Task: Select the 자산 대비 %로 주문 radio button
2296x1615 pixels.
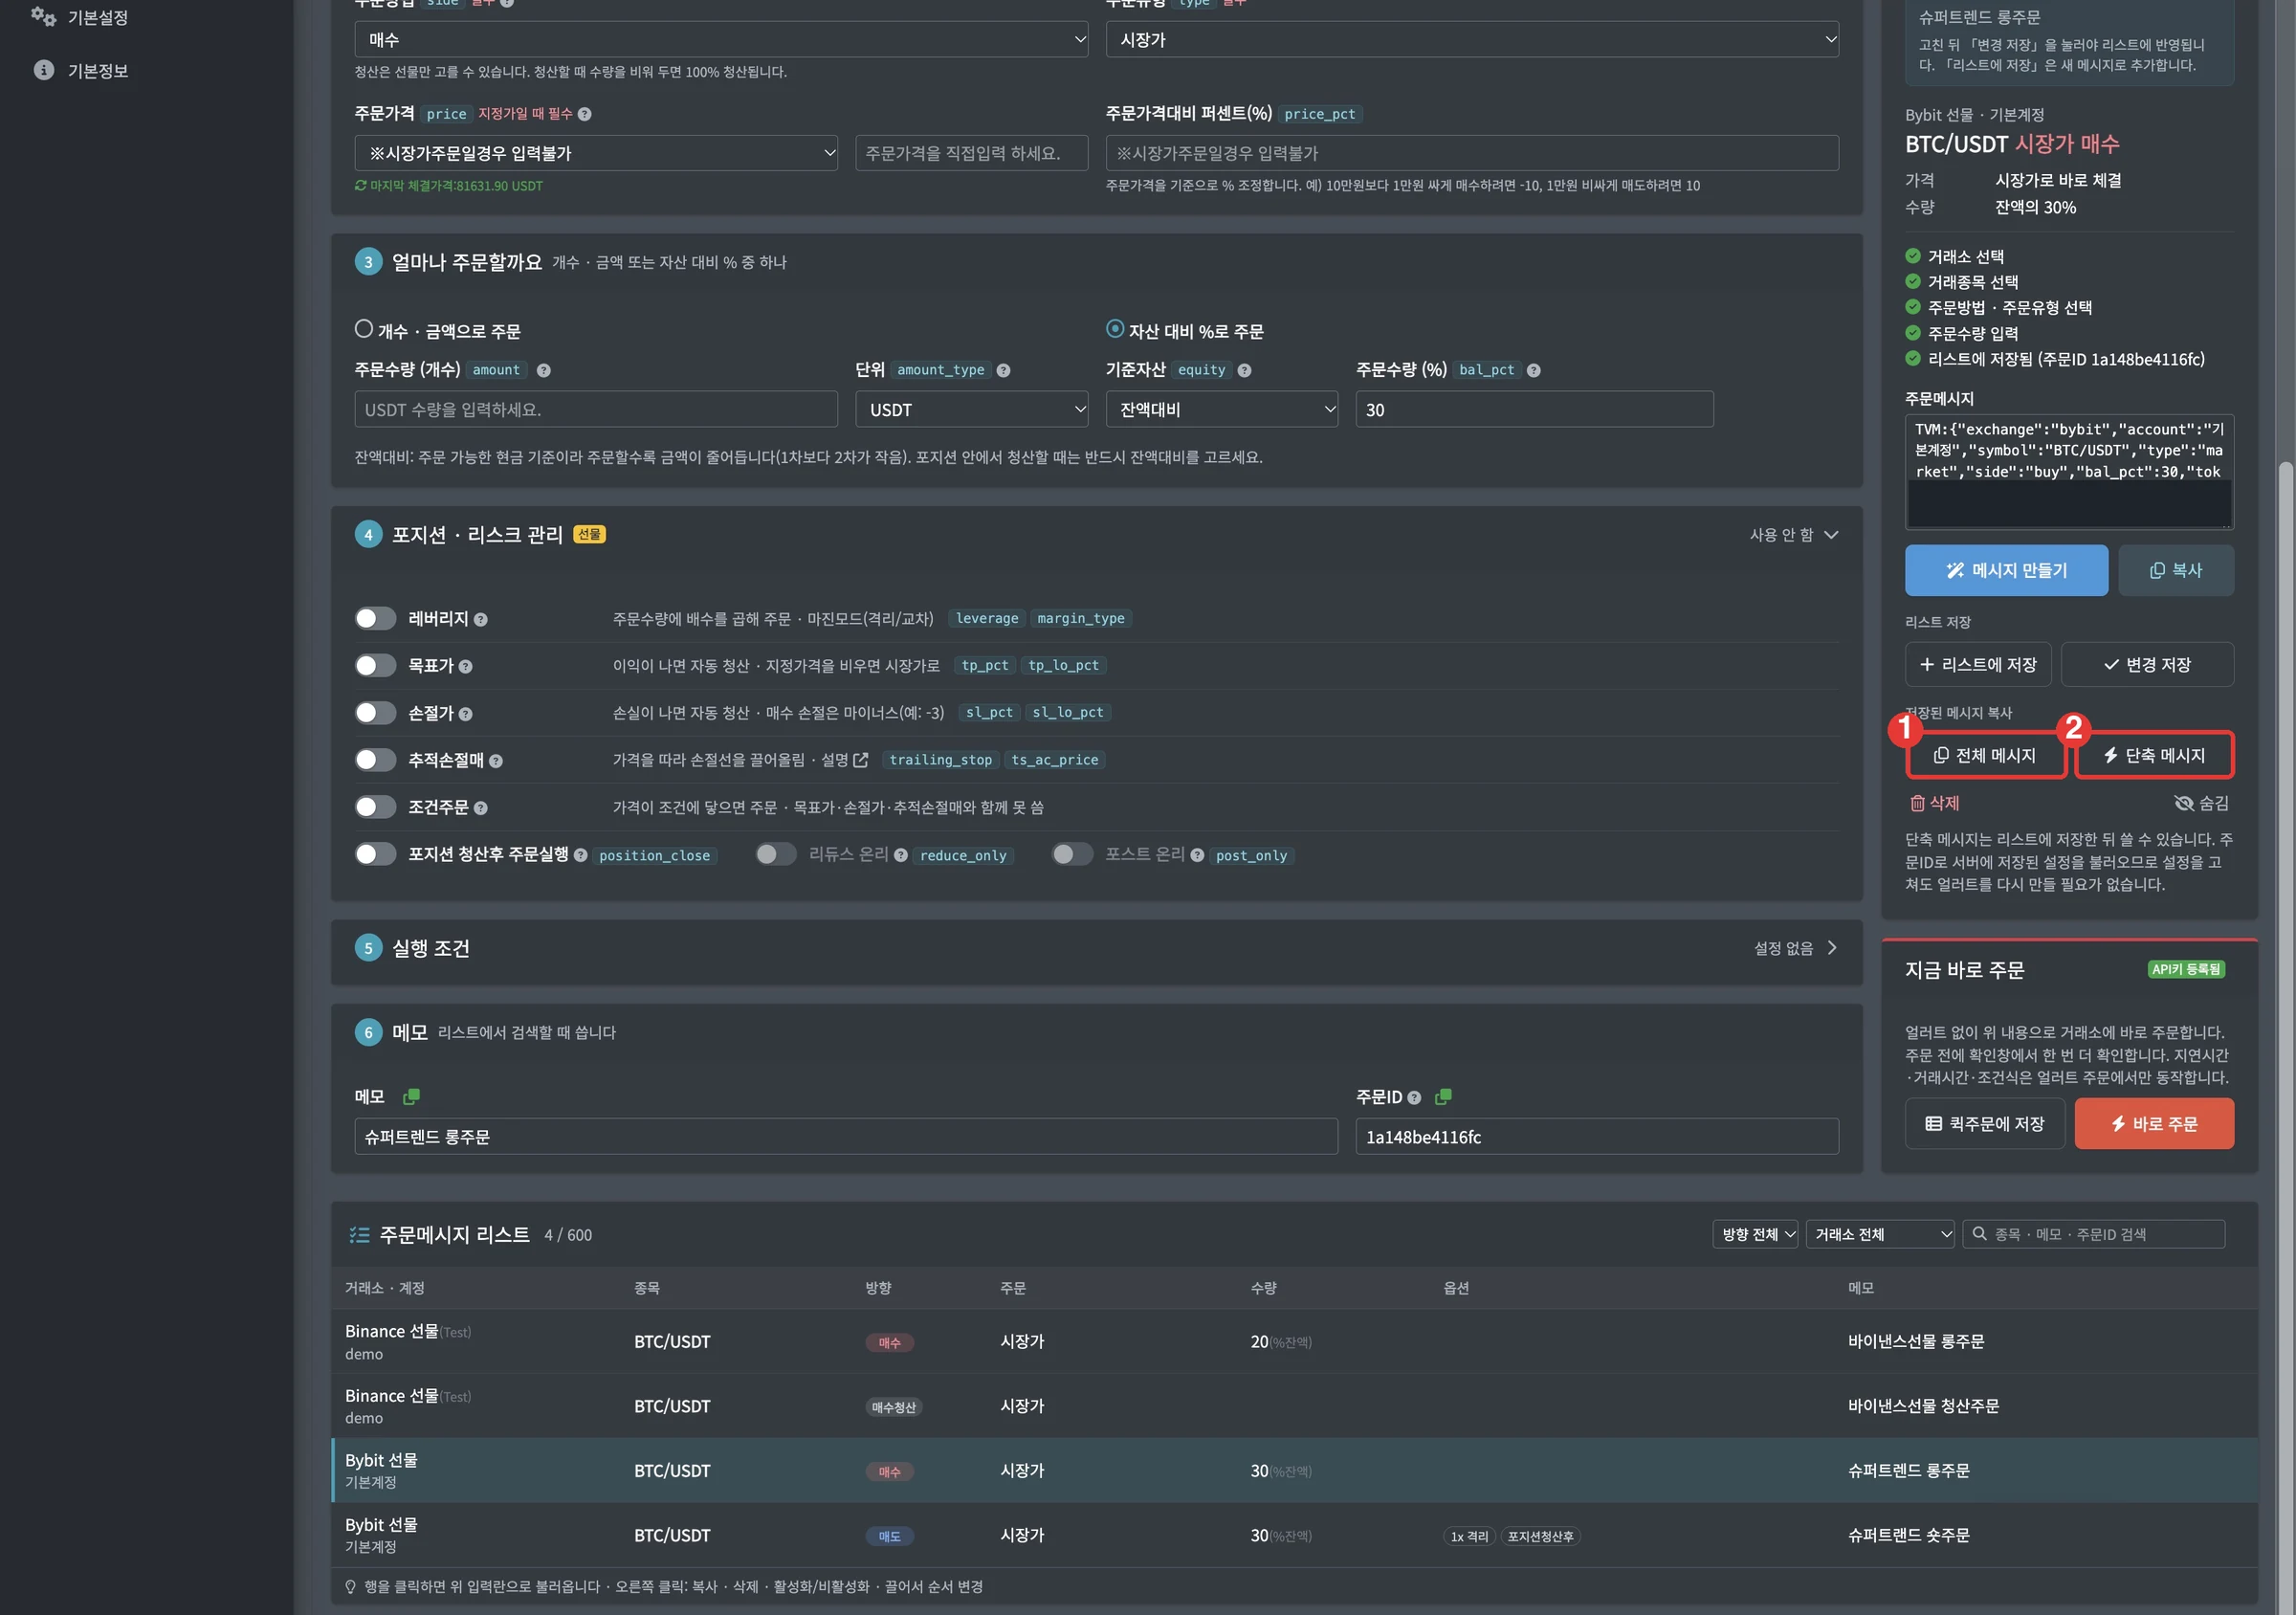Action: [x=1115, y=329]
